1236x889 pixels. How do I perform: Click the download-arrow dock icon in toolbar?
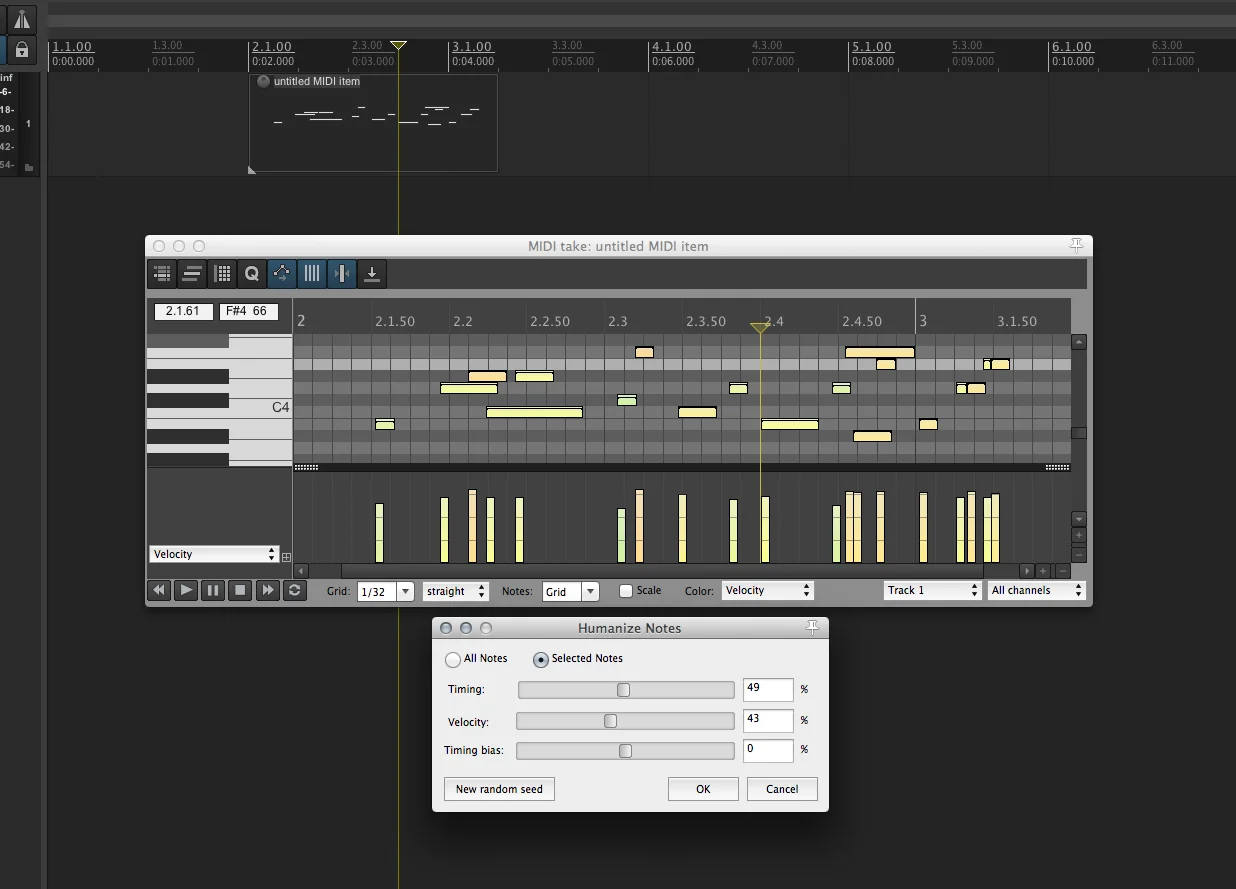[x=372, y=274]
